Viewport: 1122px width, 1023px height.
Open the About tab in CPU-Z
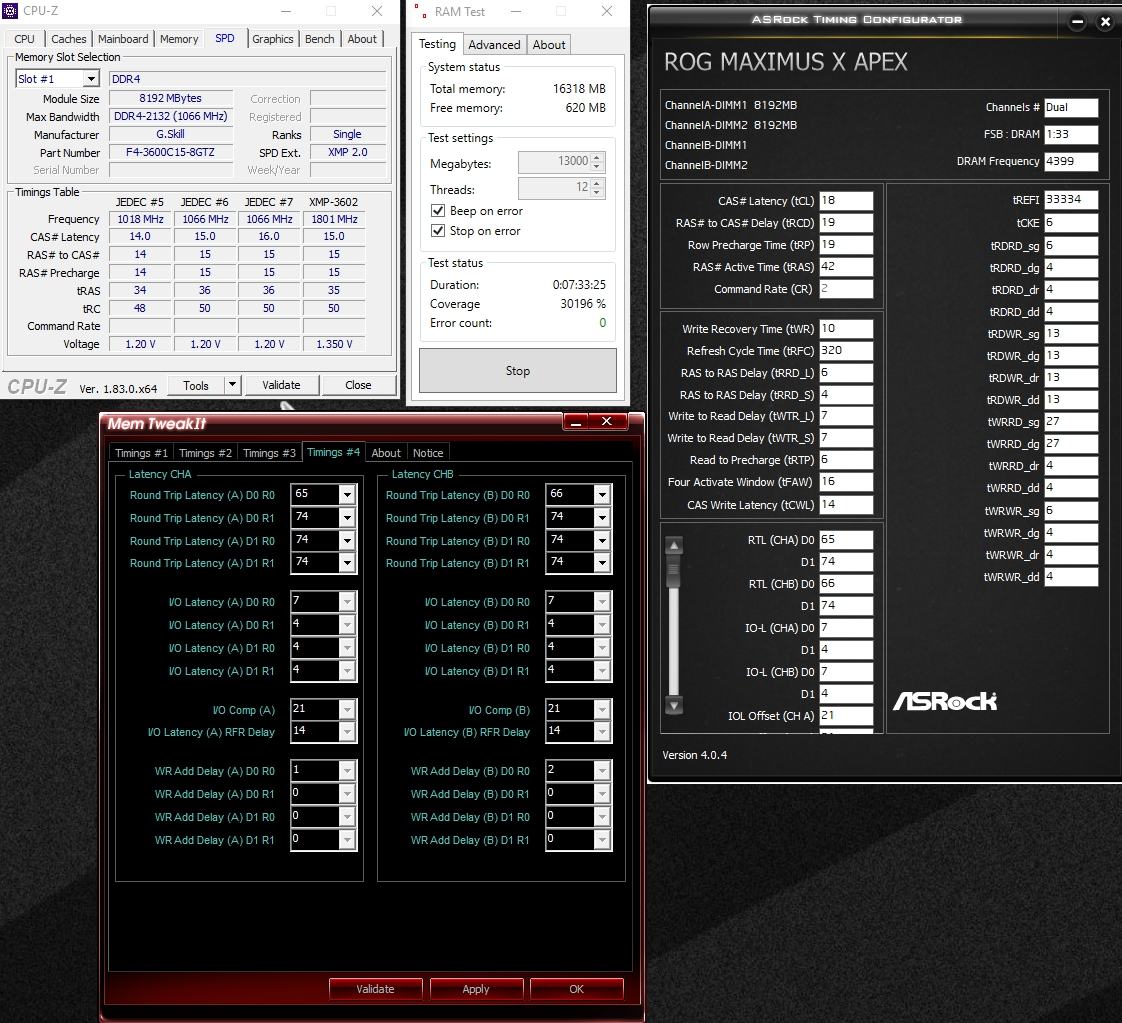362,39
